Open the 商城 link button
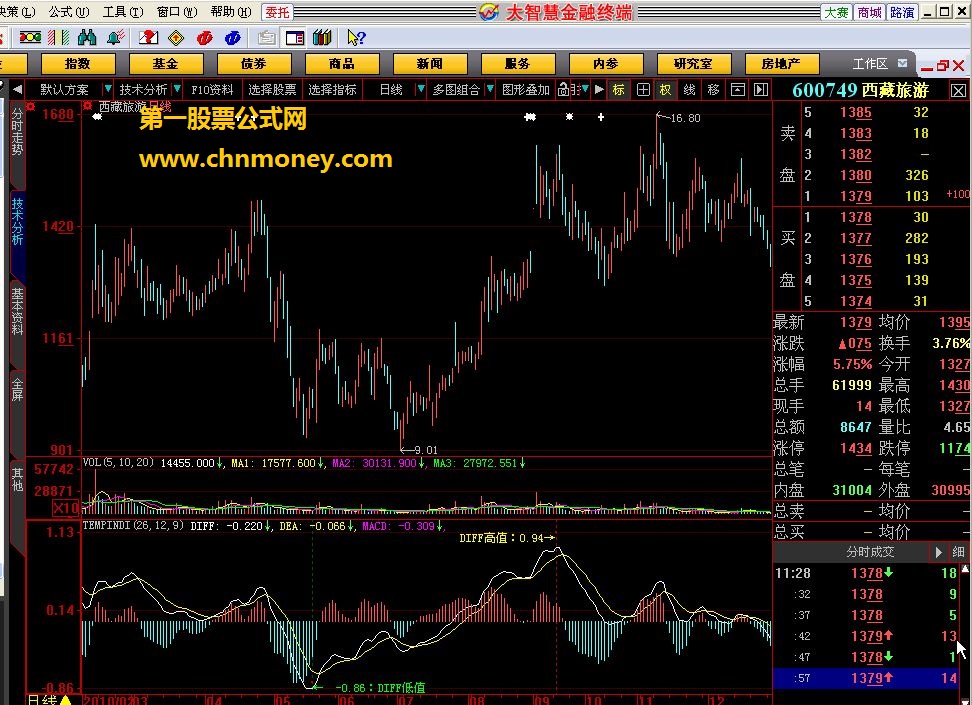The height and width of the screenshot is (705, 972). click(870, 12)
